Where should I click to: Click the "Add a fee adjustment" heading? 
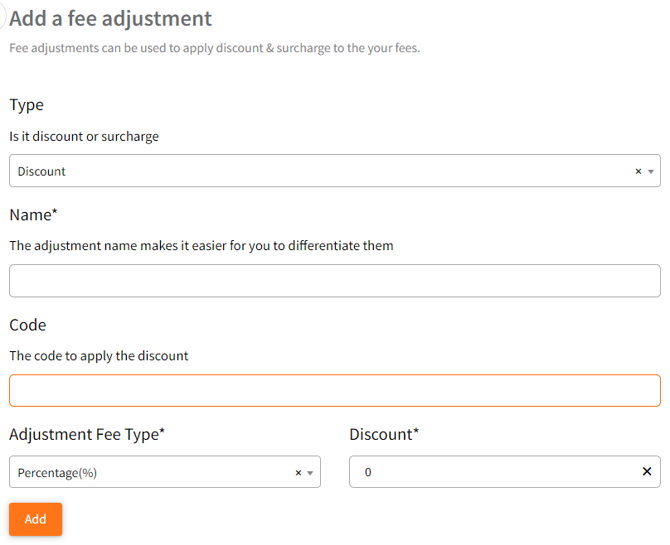(111, 19)
